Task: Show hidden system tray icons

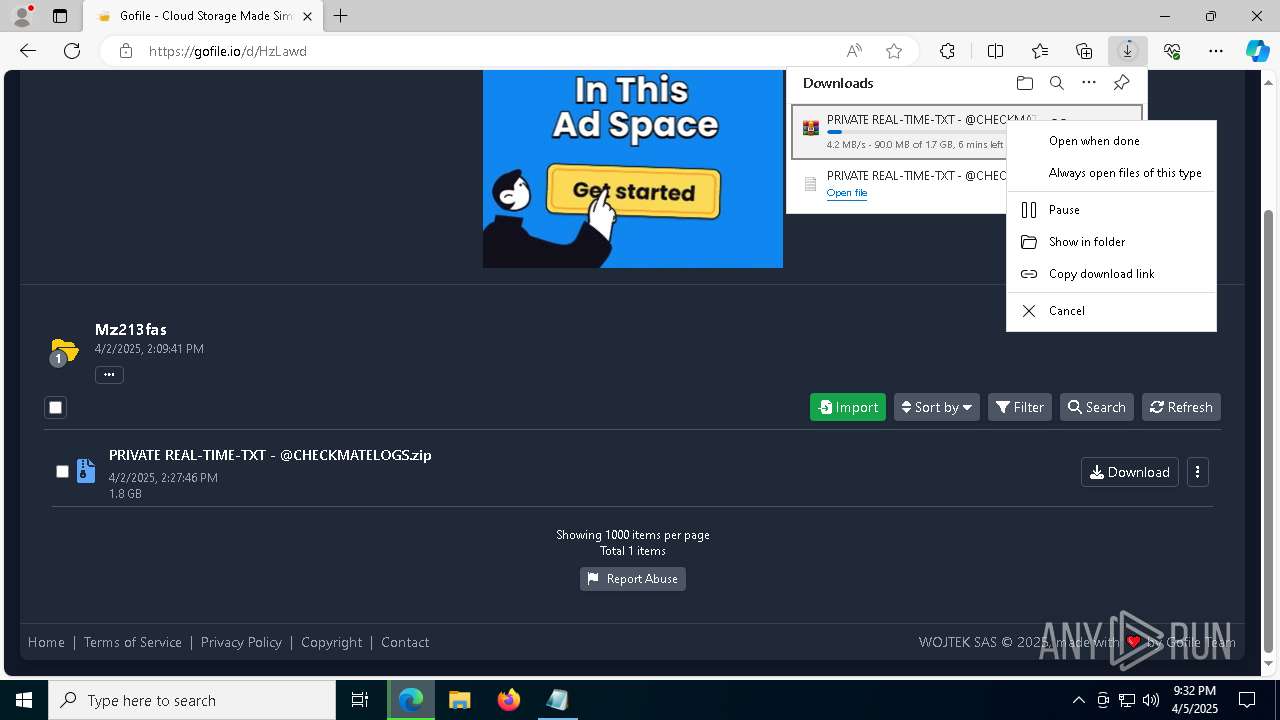Action: point(1078,700)
